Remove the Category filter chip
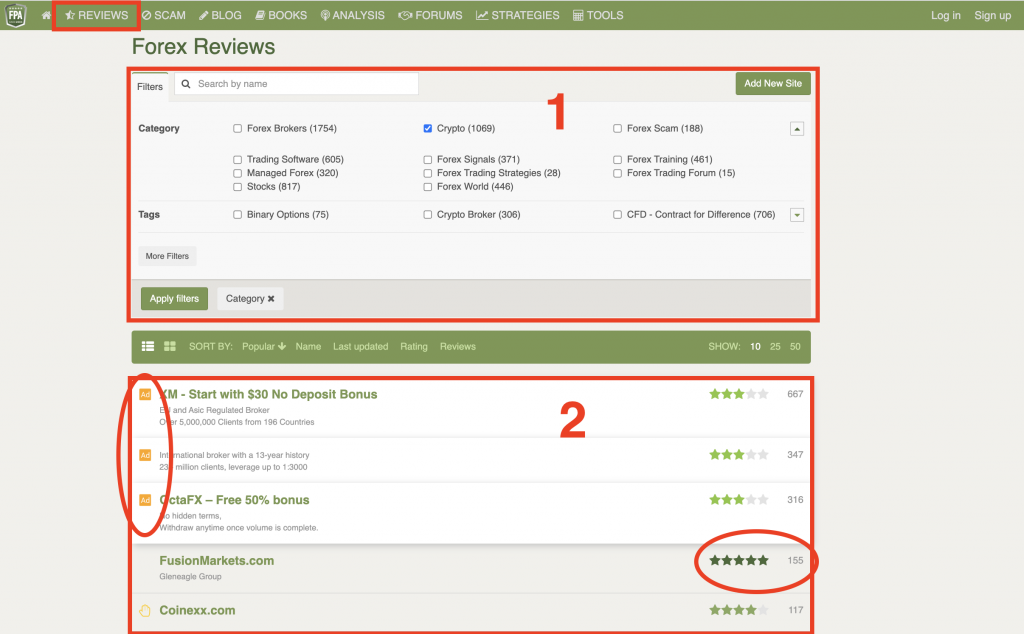Viewport: 1024px width, 634px height. (x=270, y=298)
